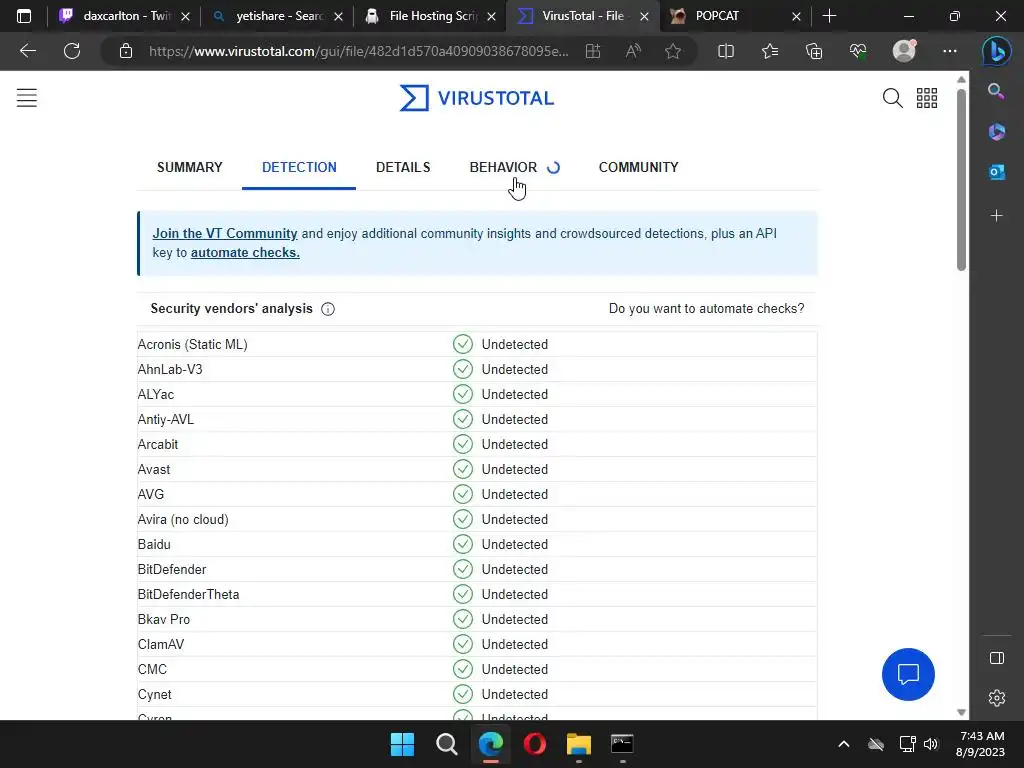Open the DETAILS tab
Screen dimensions: 1024x768
[x=403, y=167]
